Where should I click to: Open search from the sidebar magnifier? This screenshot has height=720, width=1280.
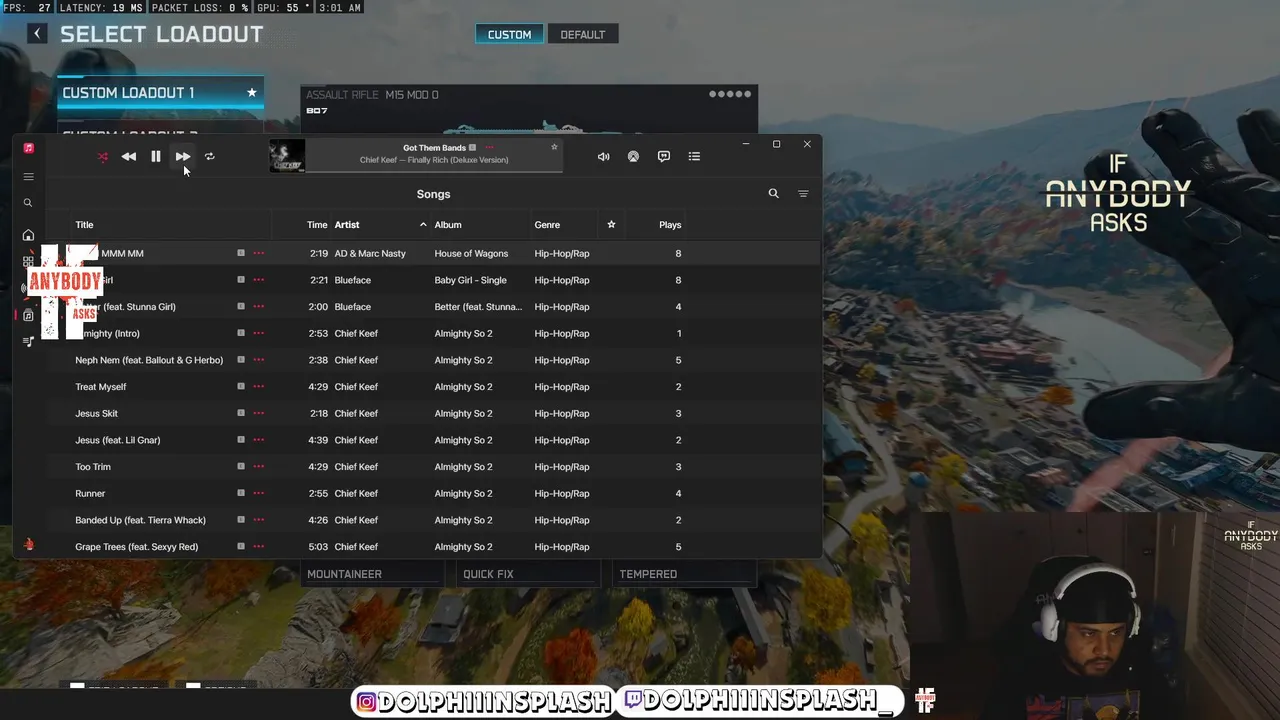(x=28, y=203)
